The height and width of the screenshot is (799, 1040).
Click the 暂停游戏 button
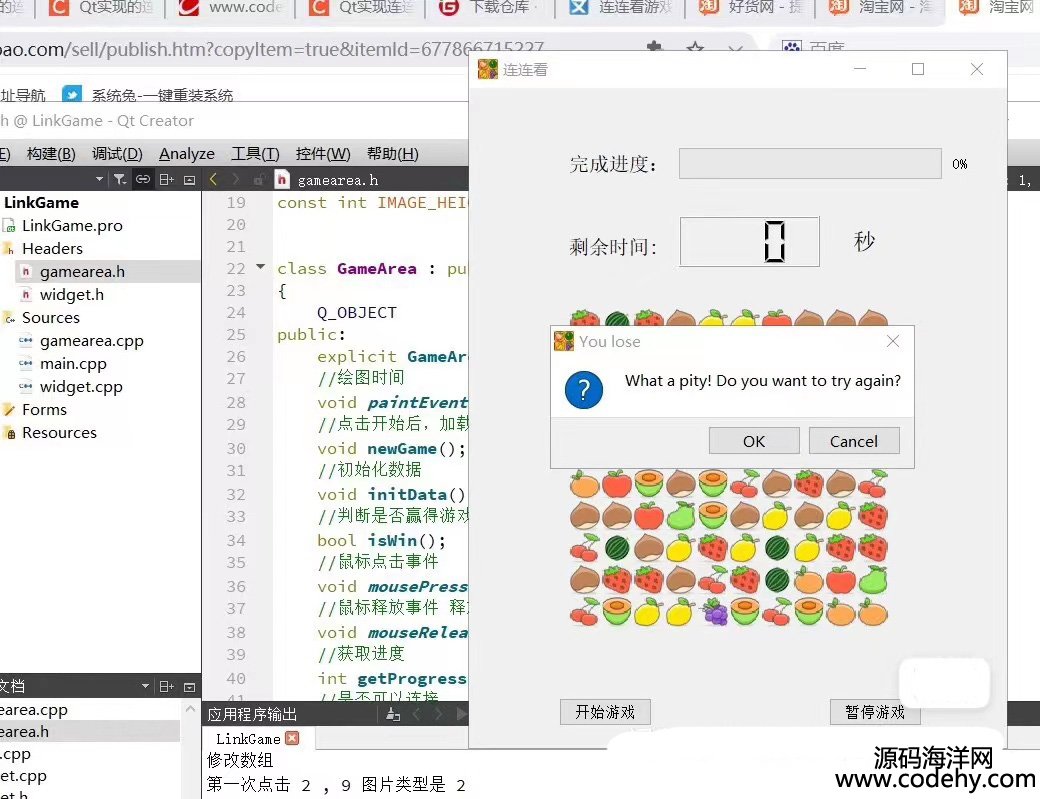[874, 711]
